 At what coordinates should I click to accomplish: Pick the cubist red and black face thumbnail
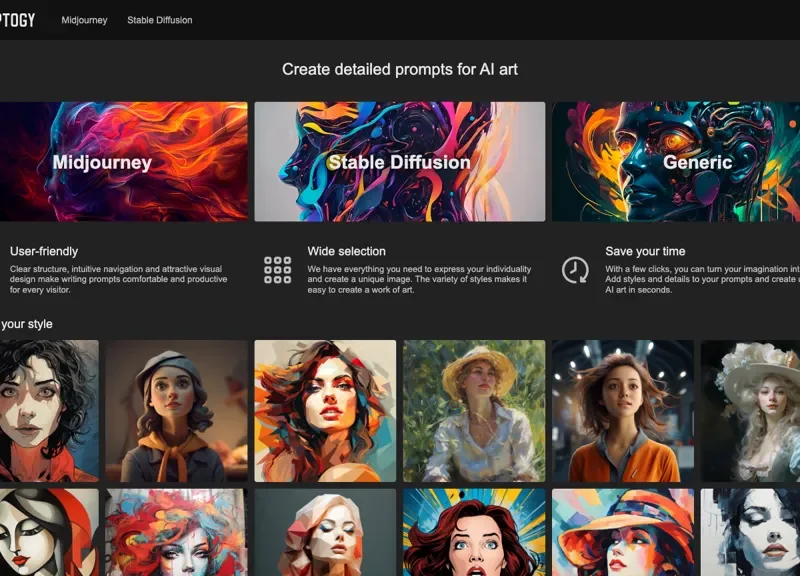pos(49,533)
